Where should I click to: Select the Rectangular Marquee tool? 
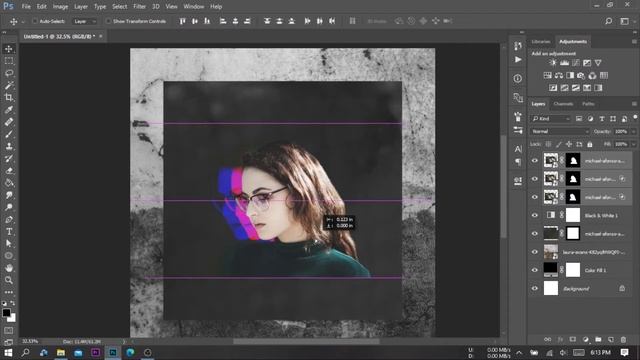[x=9, y=61]
